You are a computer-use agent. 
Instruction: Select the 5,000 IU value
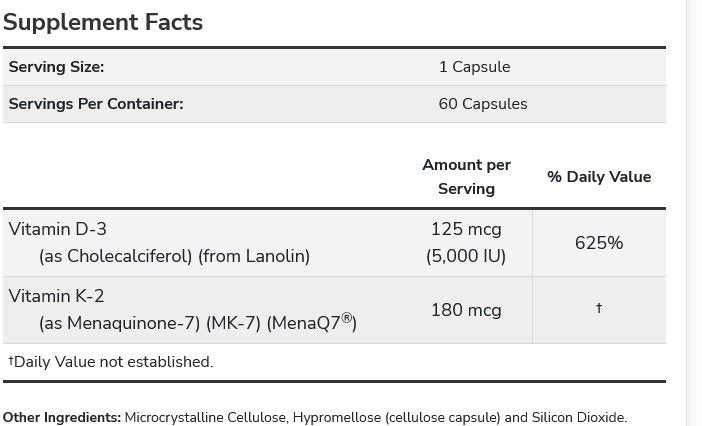click(466, 256)
